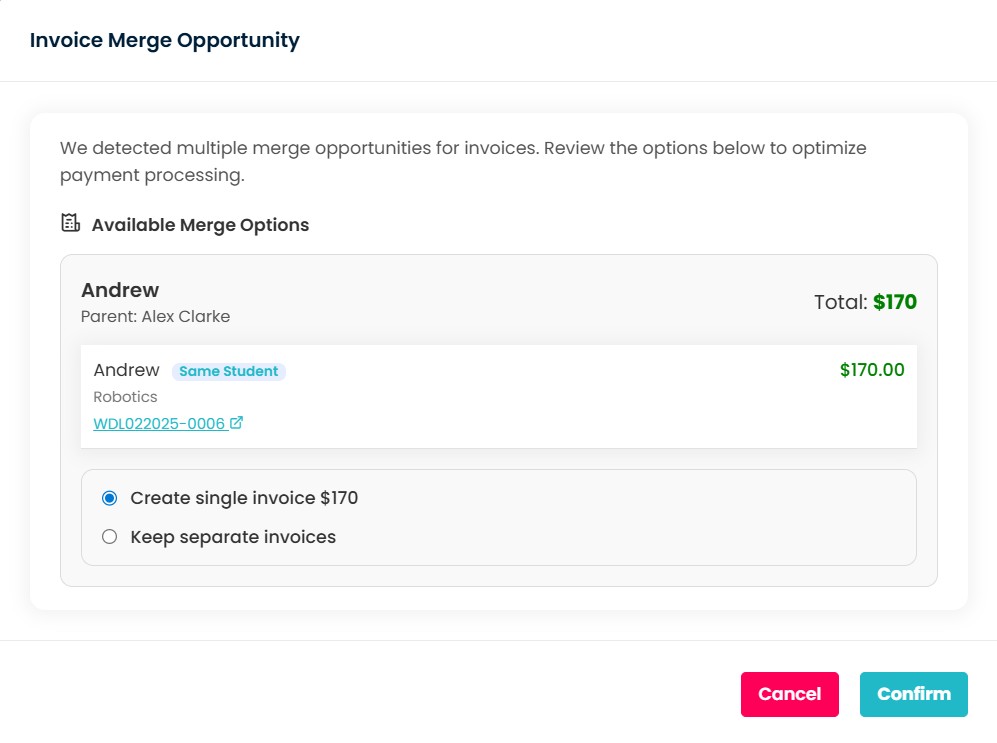The height and width of the screenshot is (743, 997).
Task: Click the Same Student badge
Action: pos(229,372)
